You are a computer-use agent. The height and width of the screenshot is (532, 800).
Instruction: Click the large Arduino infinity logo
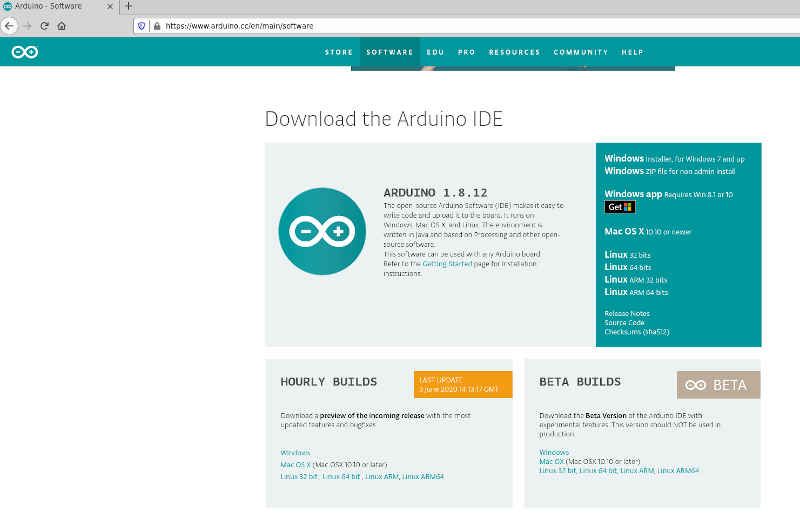(322, 231)
